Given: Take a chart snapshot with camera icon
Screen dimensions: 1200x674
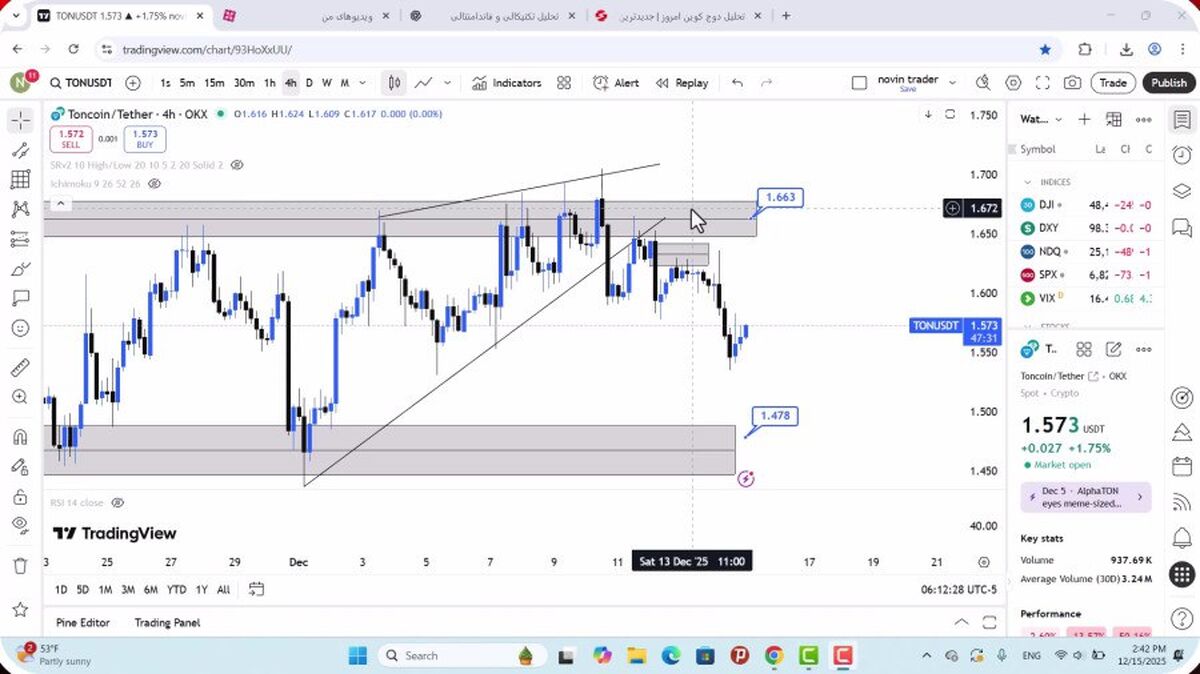Looking at the screenshot, I should [x=1072, y=83].
